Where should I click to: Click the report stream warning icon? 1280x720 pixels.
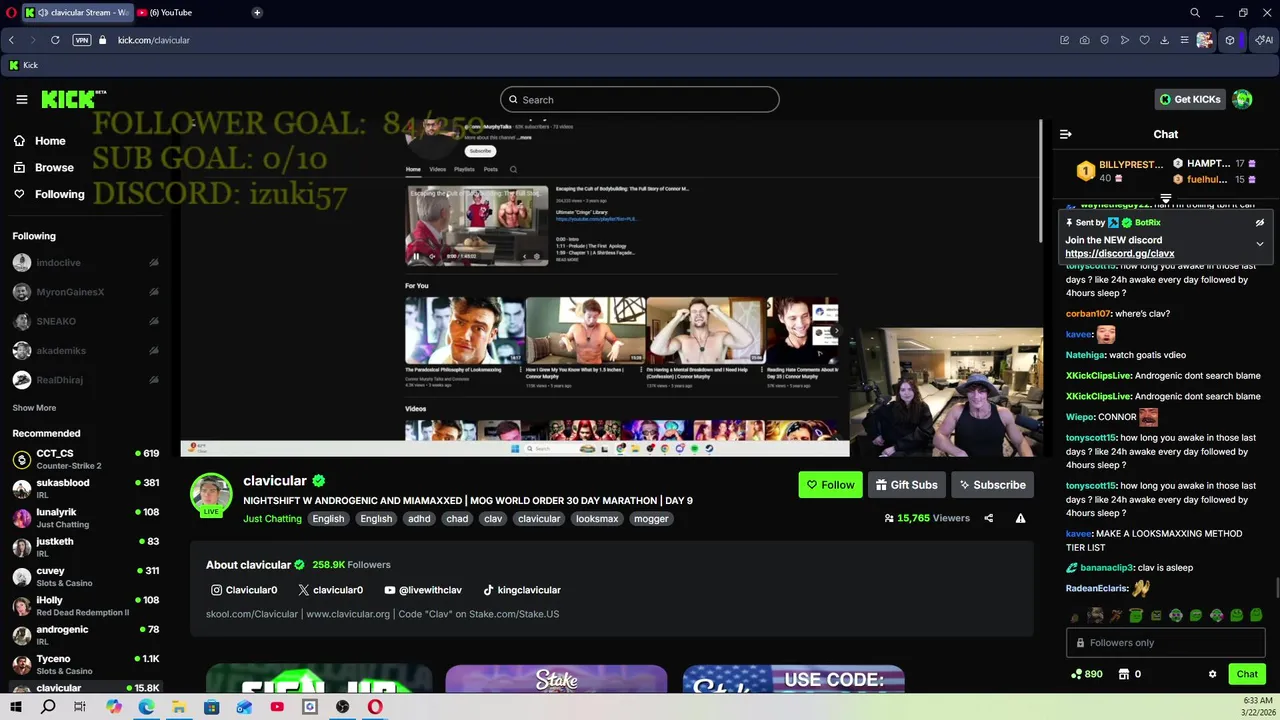pos(1020,518)
